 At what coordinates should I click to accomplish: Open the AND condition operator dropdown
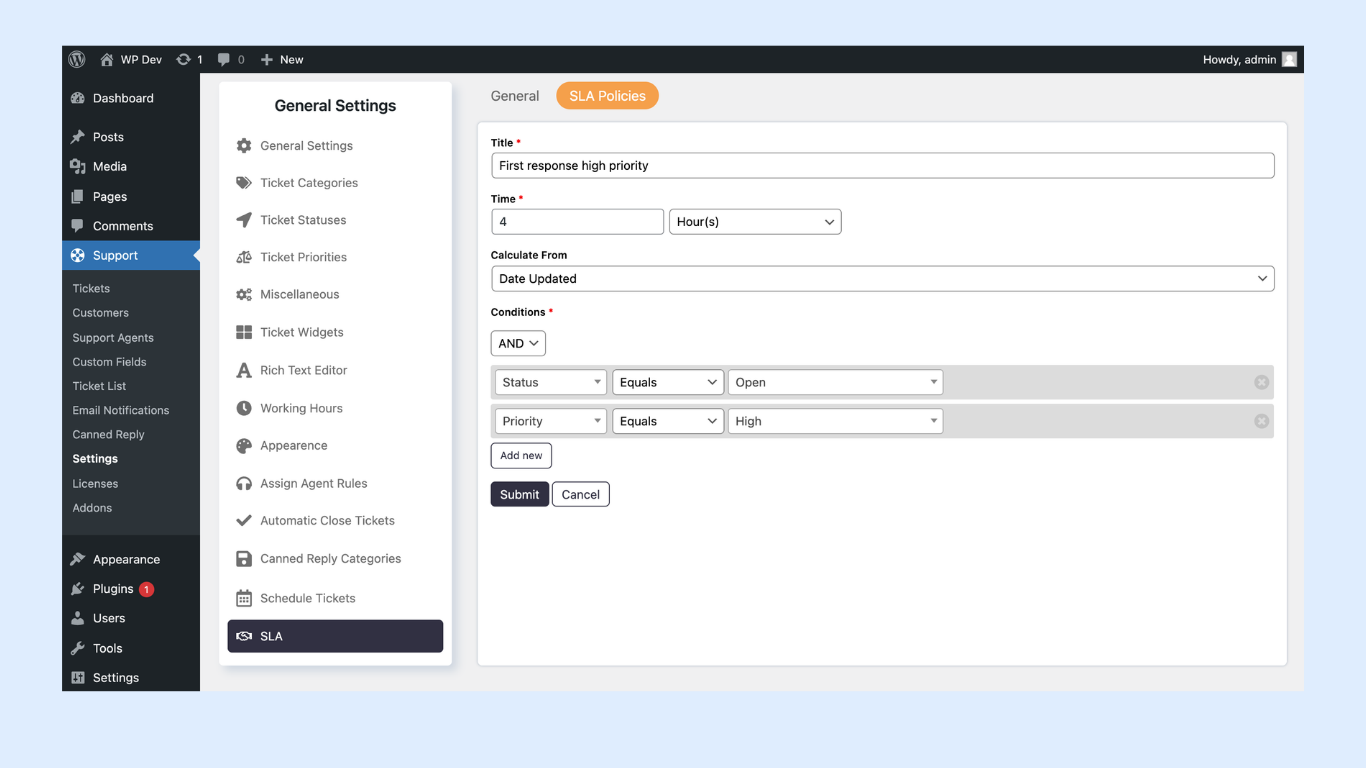518,343
